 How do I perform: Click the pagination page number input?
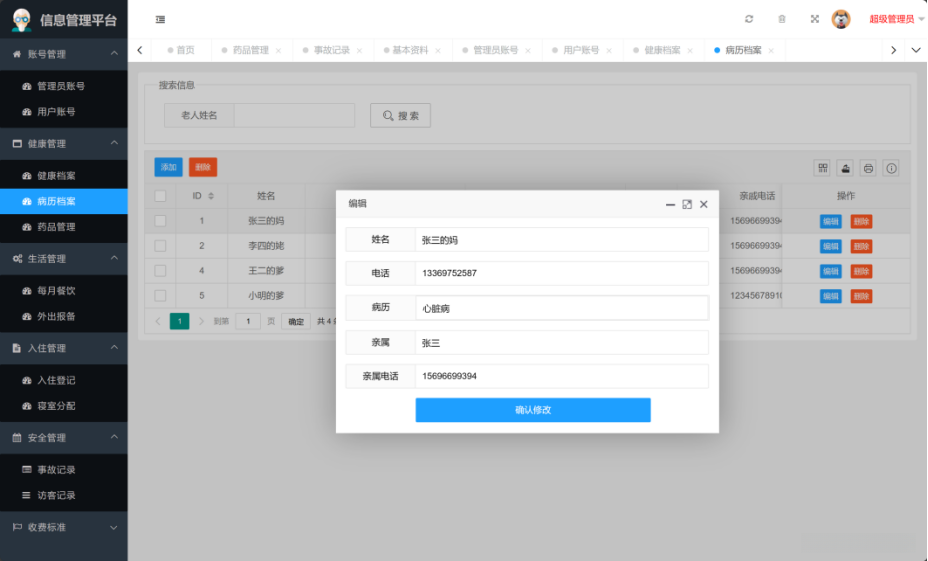tap(248, 321)
